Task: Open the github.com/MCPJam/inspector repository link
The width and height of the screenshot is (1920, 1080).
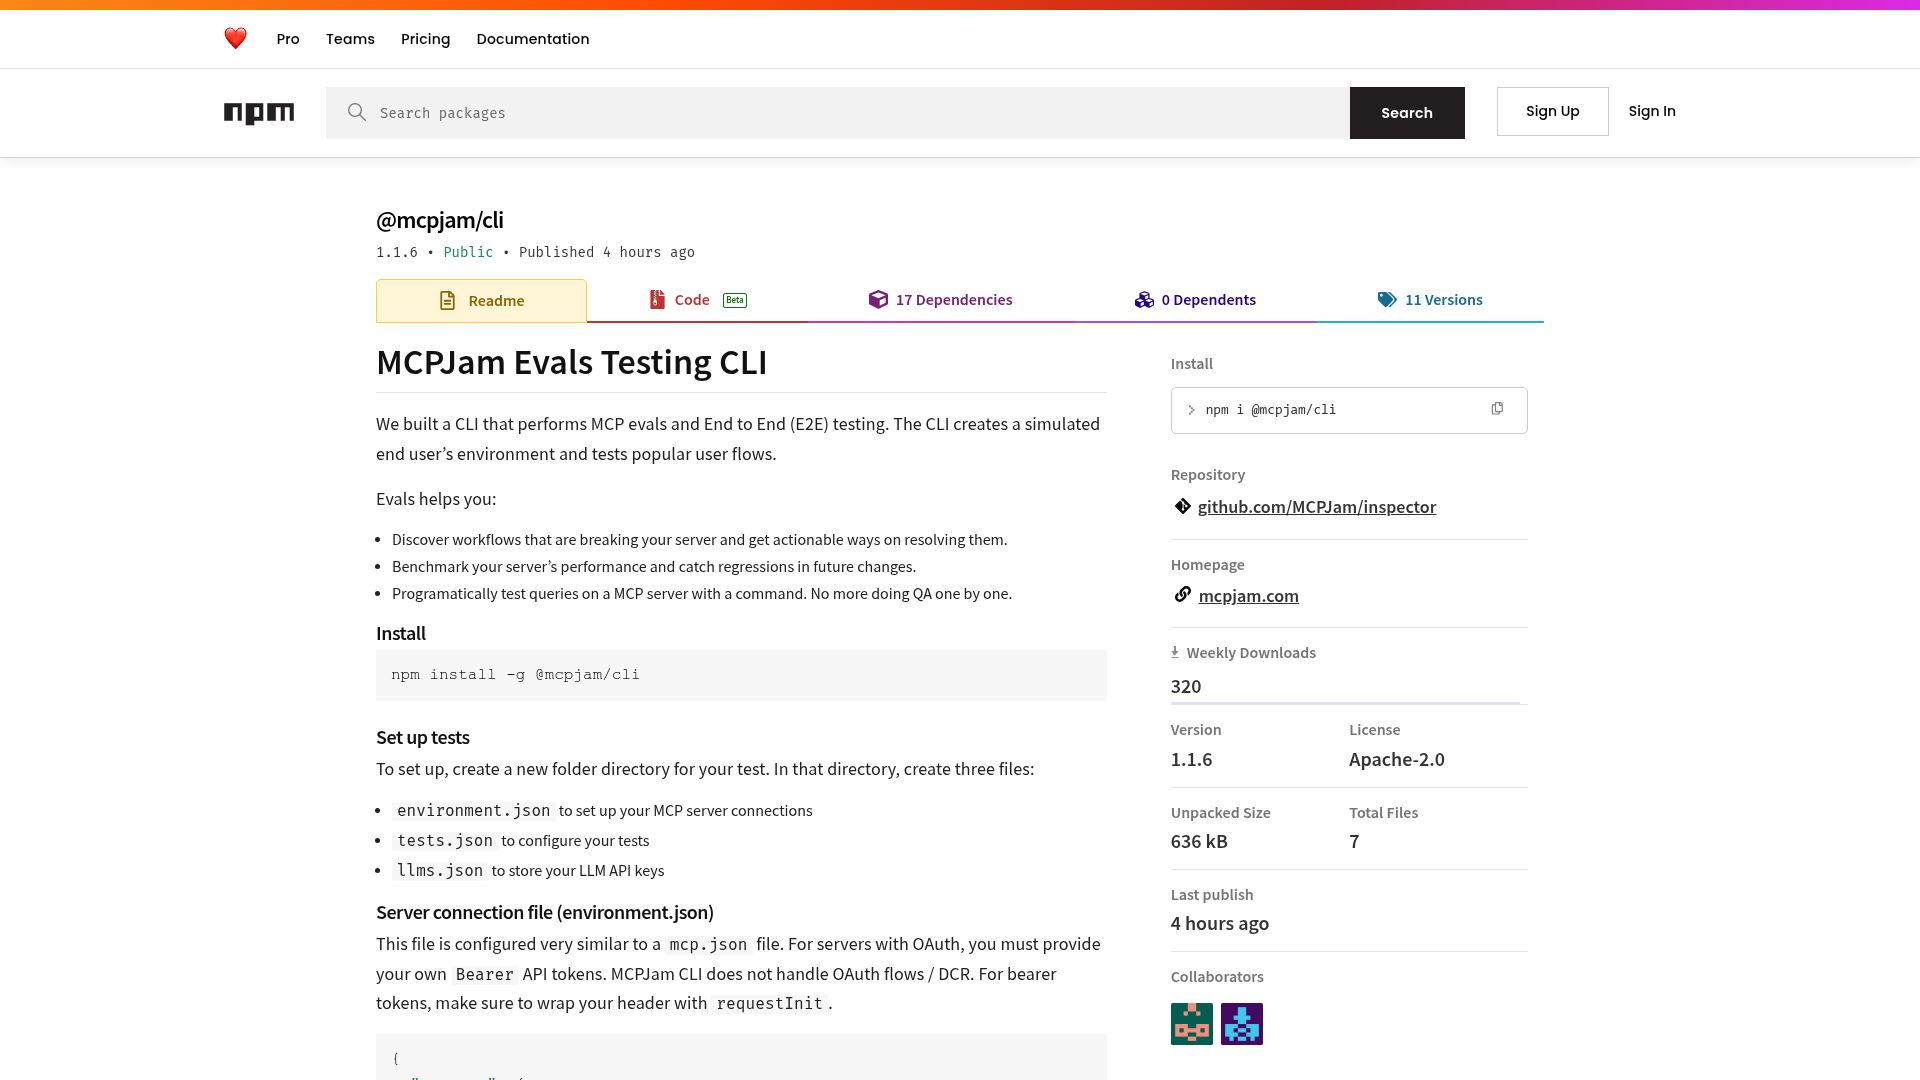Action: [1317, 507]
